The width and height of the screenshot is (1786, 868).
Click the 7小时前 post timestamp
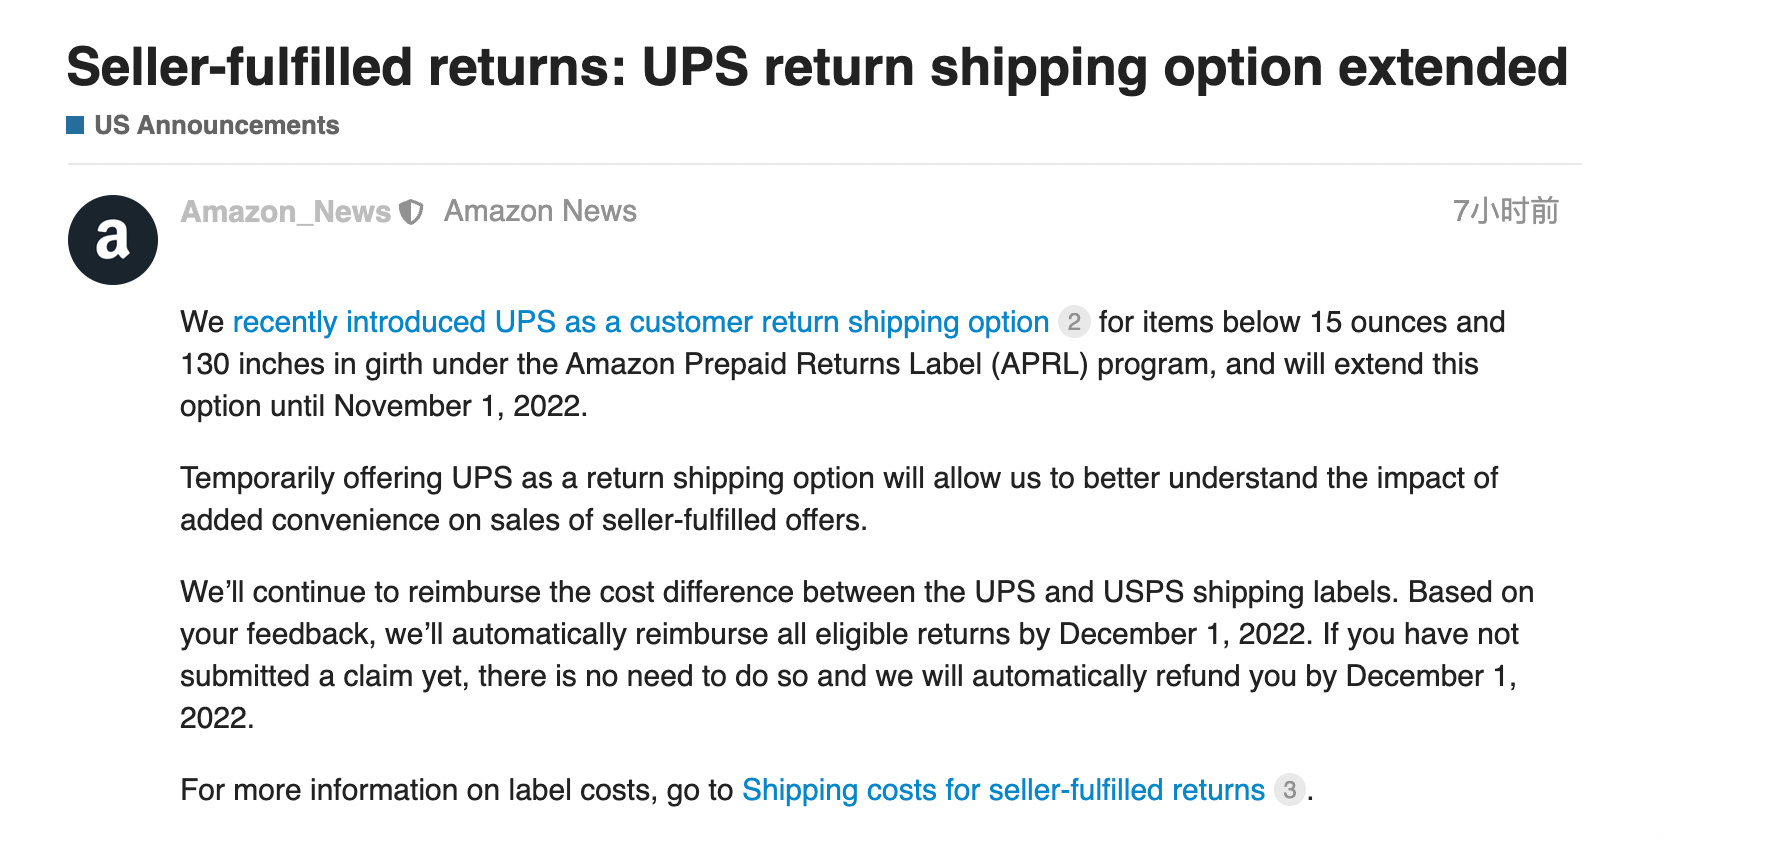1506,211
